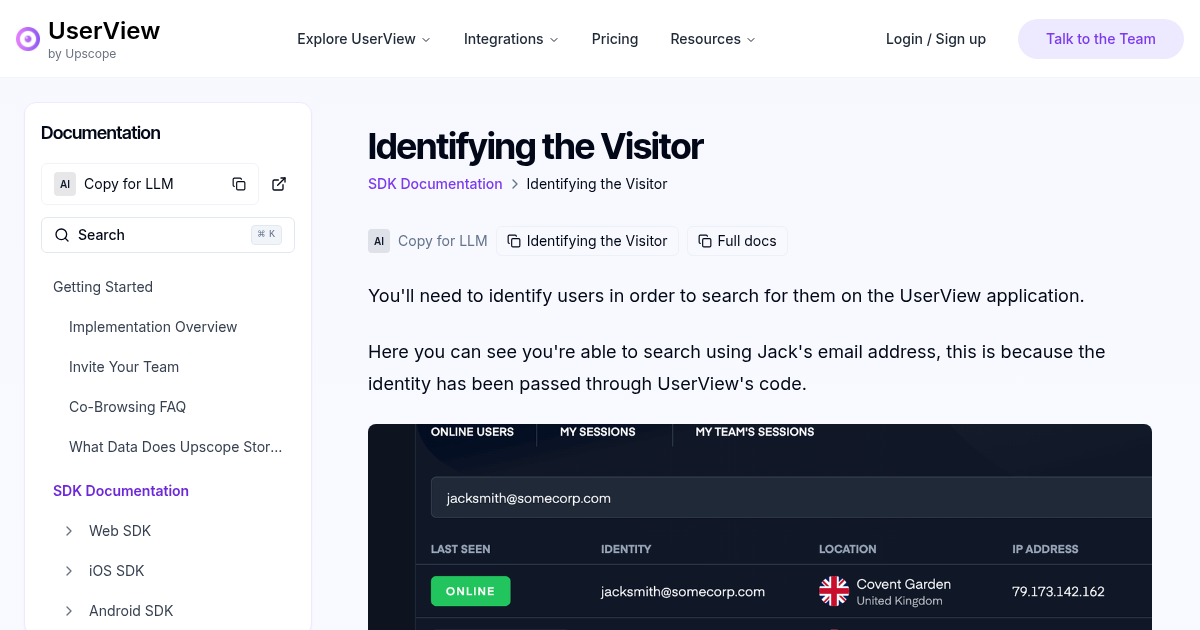Open Android SDK docs
The width and height of the screenshot is (1200, 630).
click(131, 611)
